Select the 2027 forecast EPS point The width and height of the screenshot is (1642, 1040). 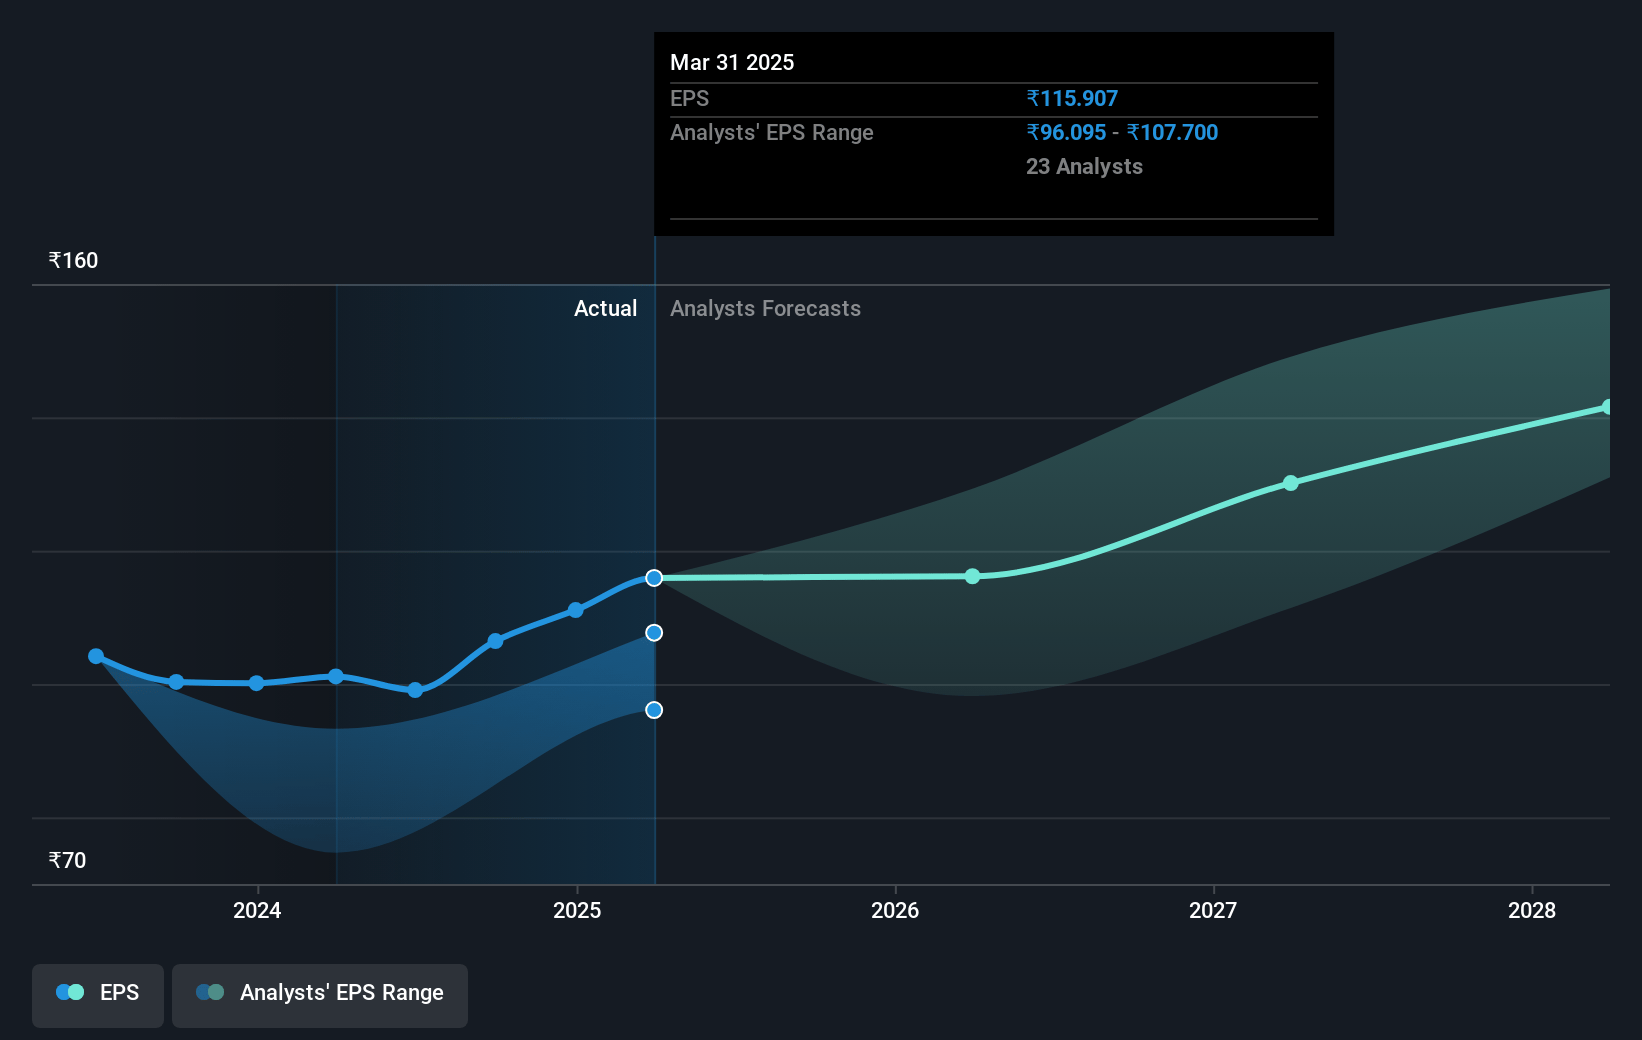pos(1291,483)
